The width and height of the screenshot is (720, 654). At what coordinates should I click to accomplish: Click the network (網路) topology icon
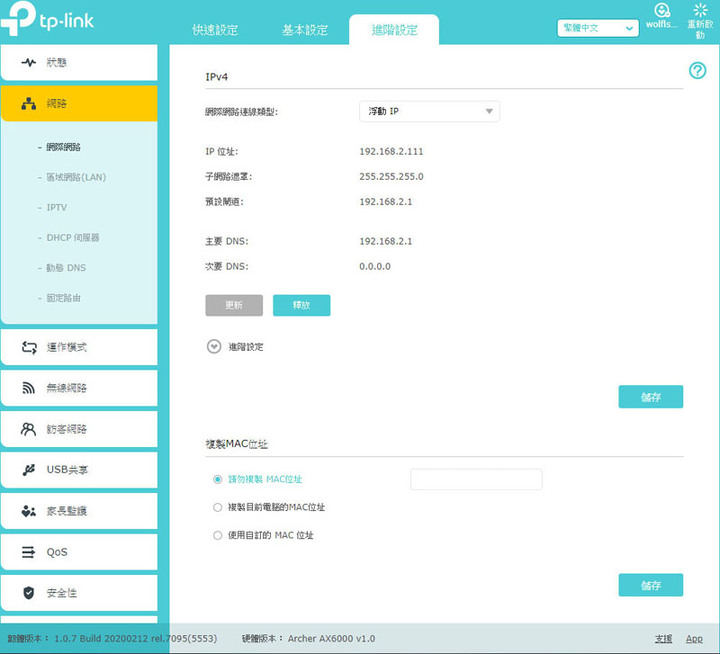(x=29, y=104)
